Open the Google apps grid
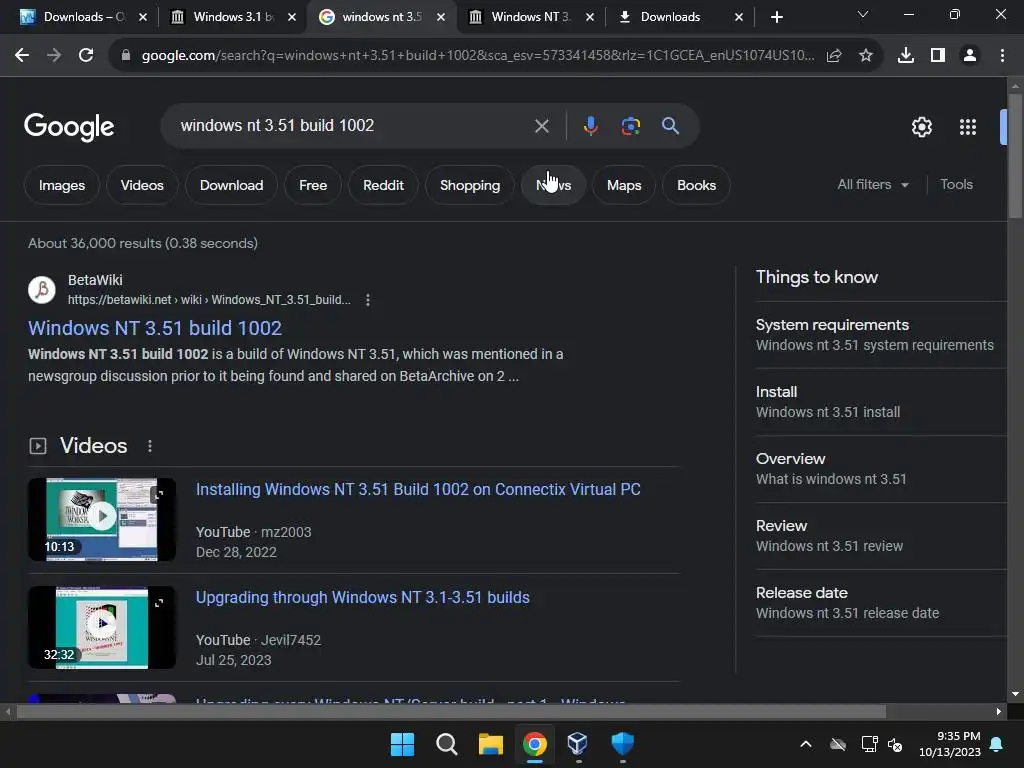Image resolution: width=1024 pixels, height=768 pixels. (968, 127)
